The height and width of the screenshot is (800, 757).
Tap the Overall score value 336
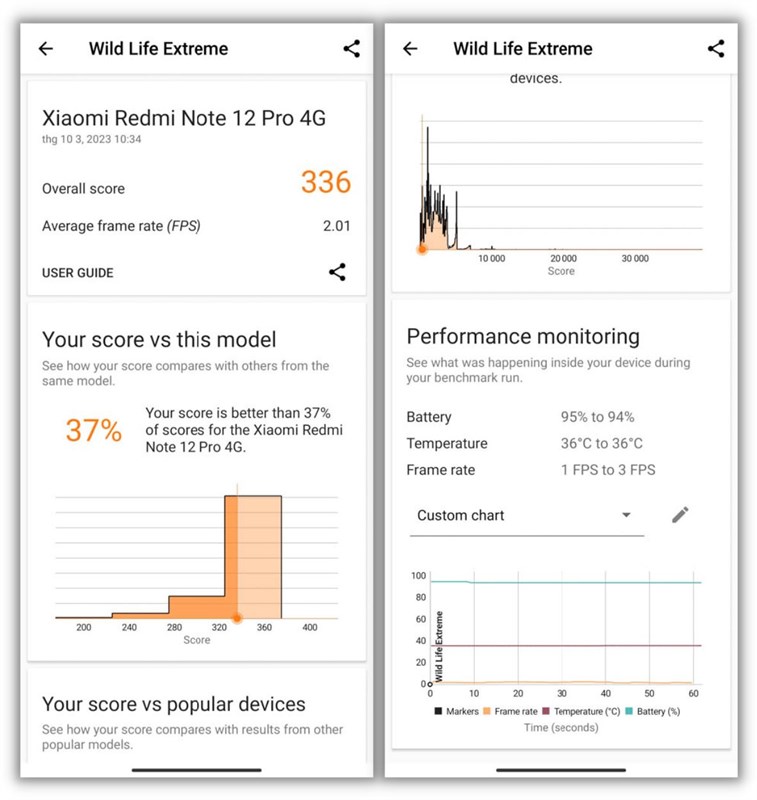tap(327, 183)
